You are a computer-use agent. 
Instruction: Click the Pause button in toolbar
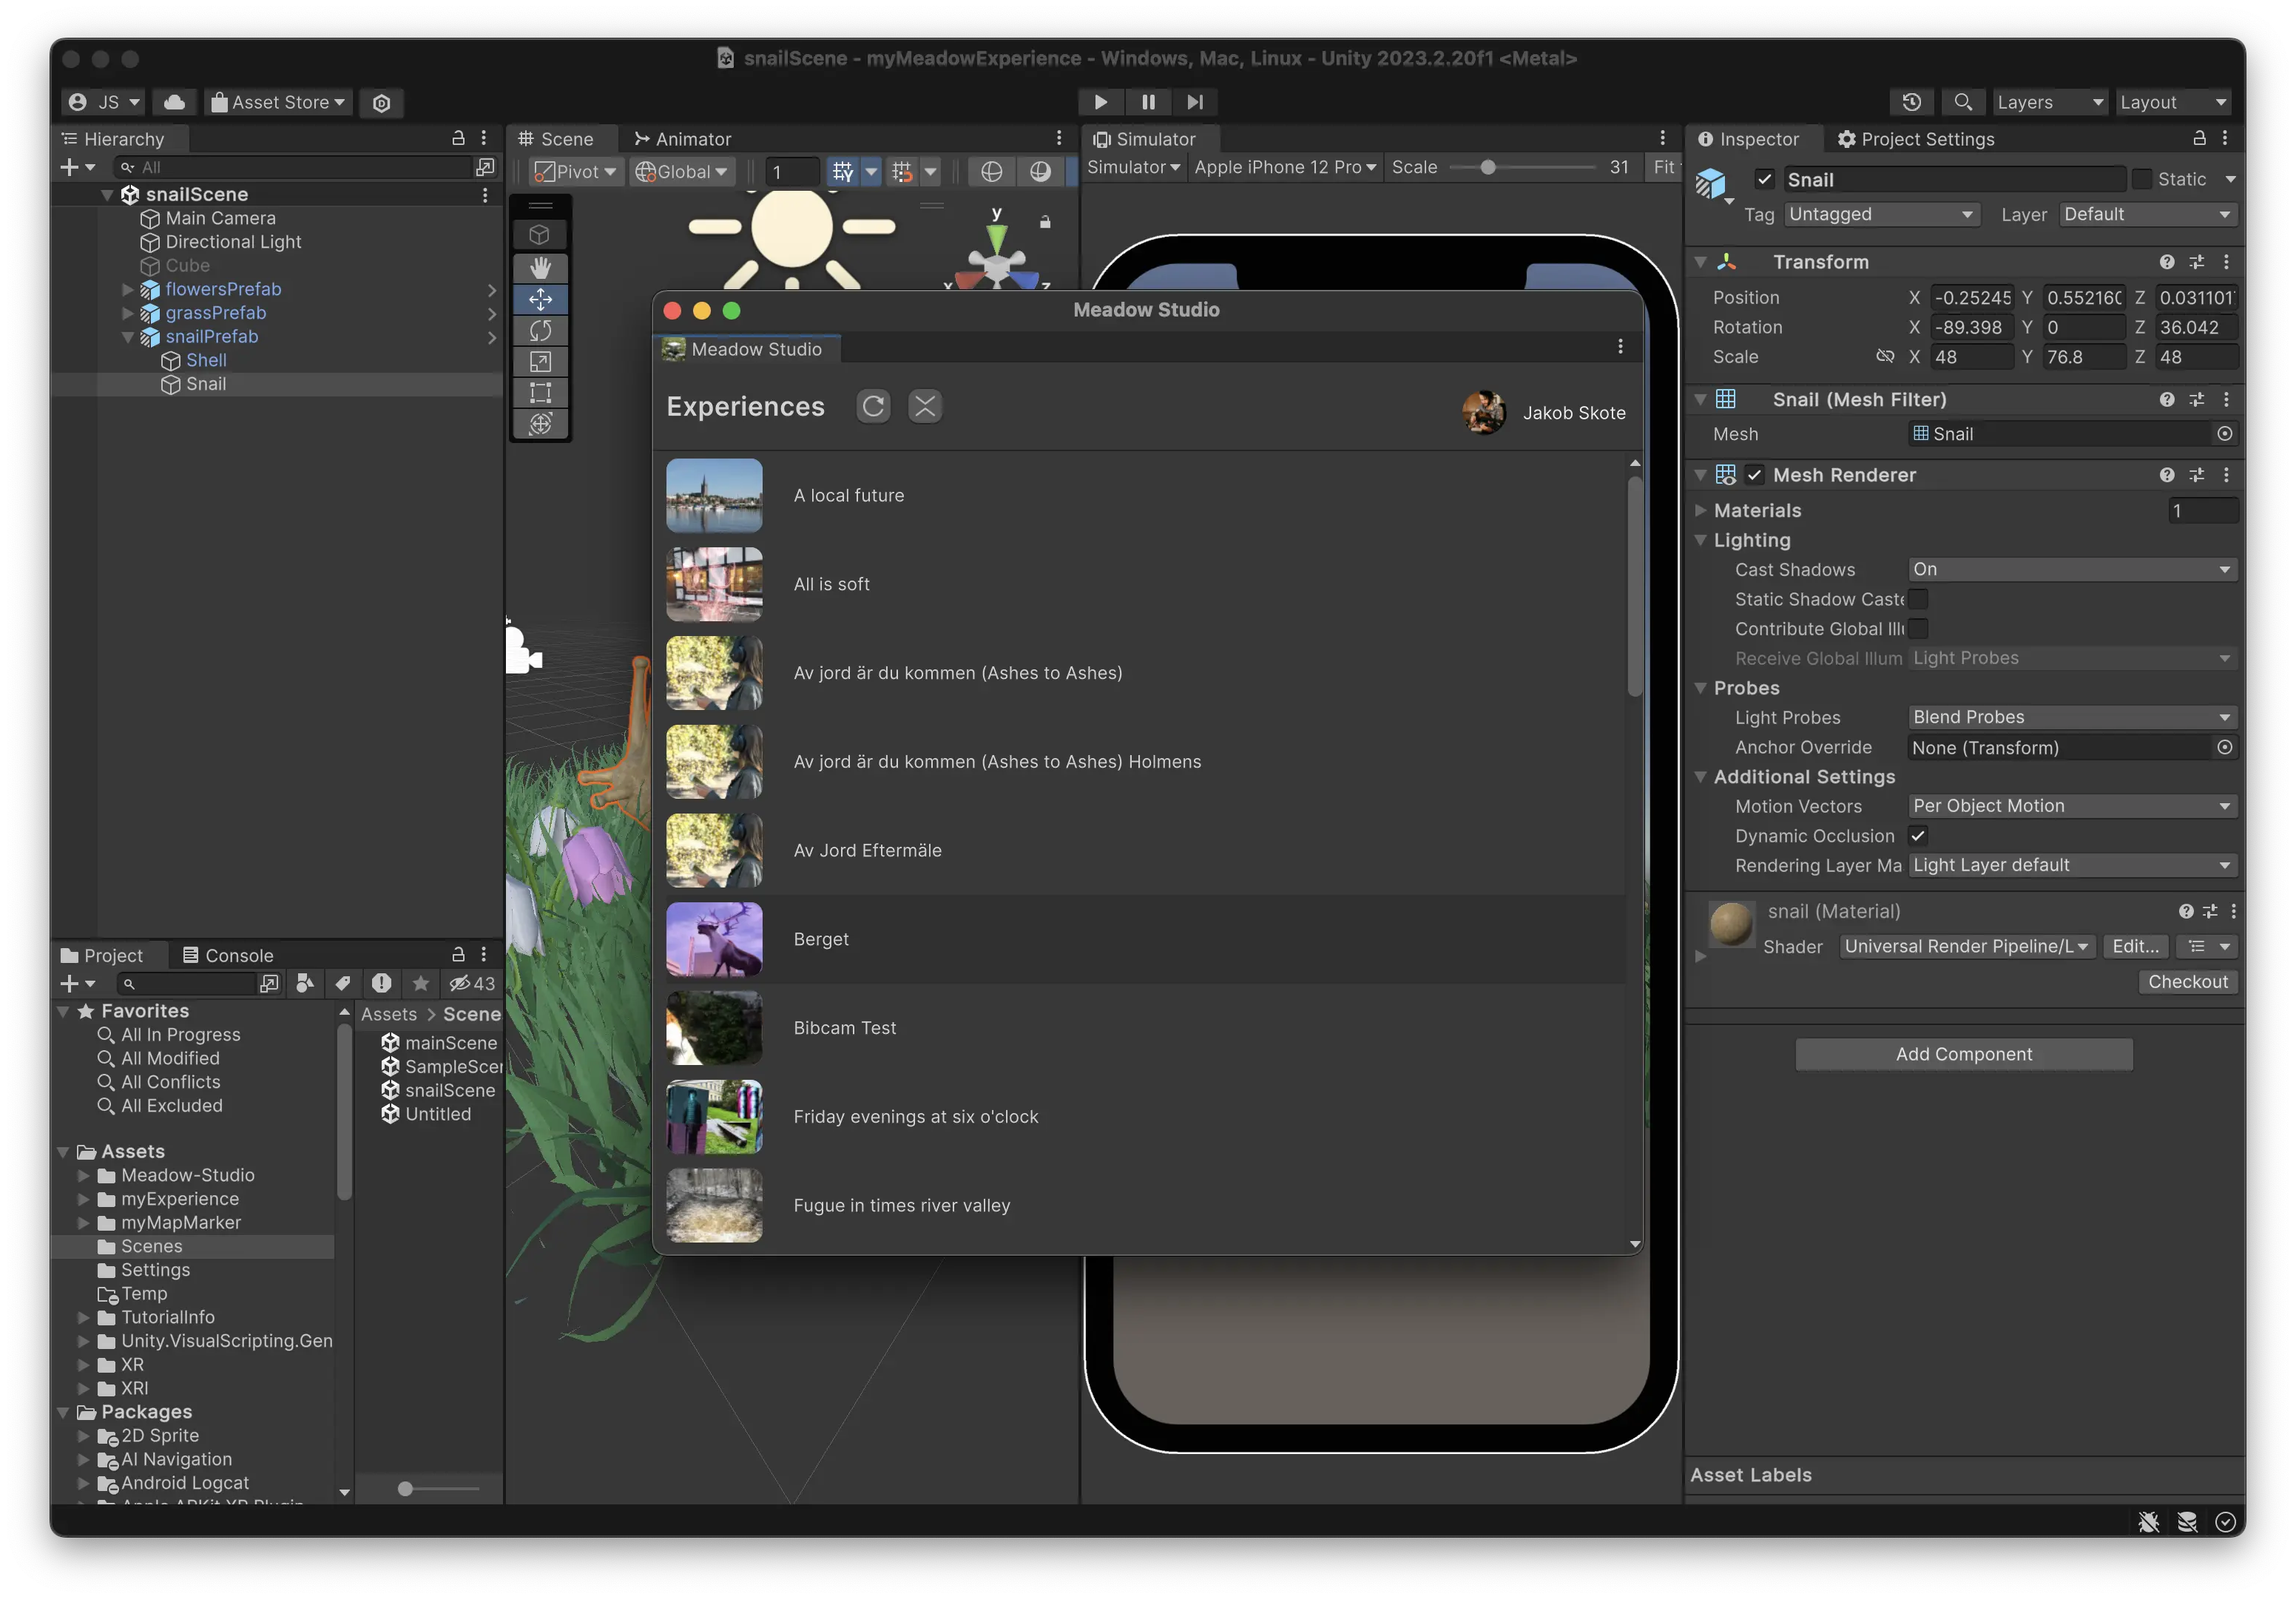coord(1147,102)
